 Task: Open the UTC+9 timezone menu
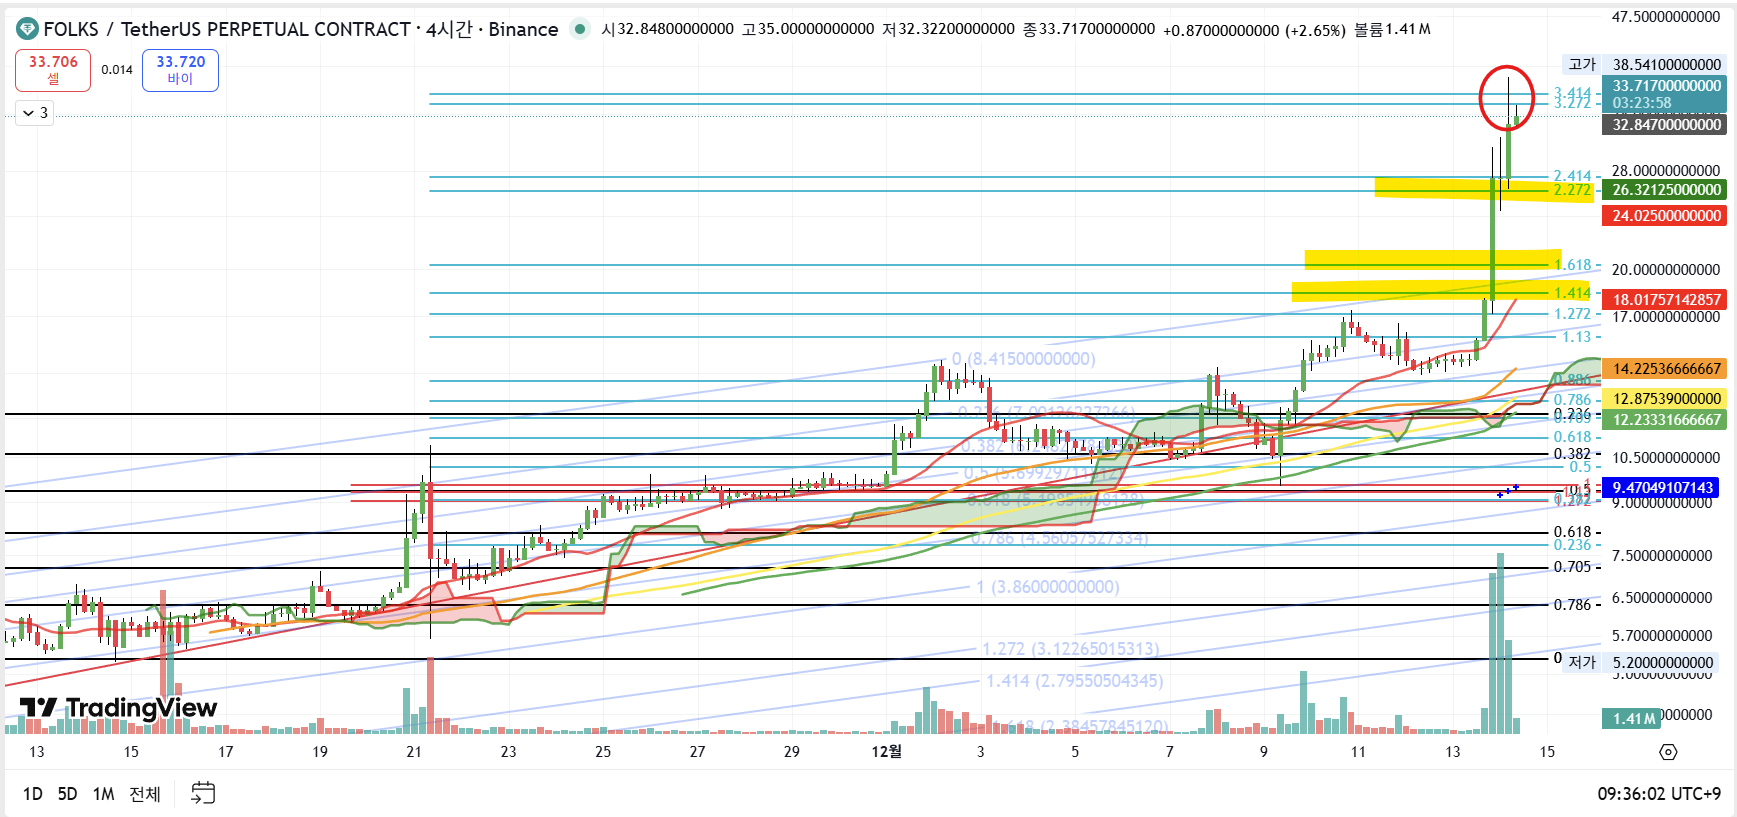click(x=1658, y=793)
